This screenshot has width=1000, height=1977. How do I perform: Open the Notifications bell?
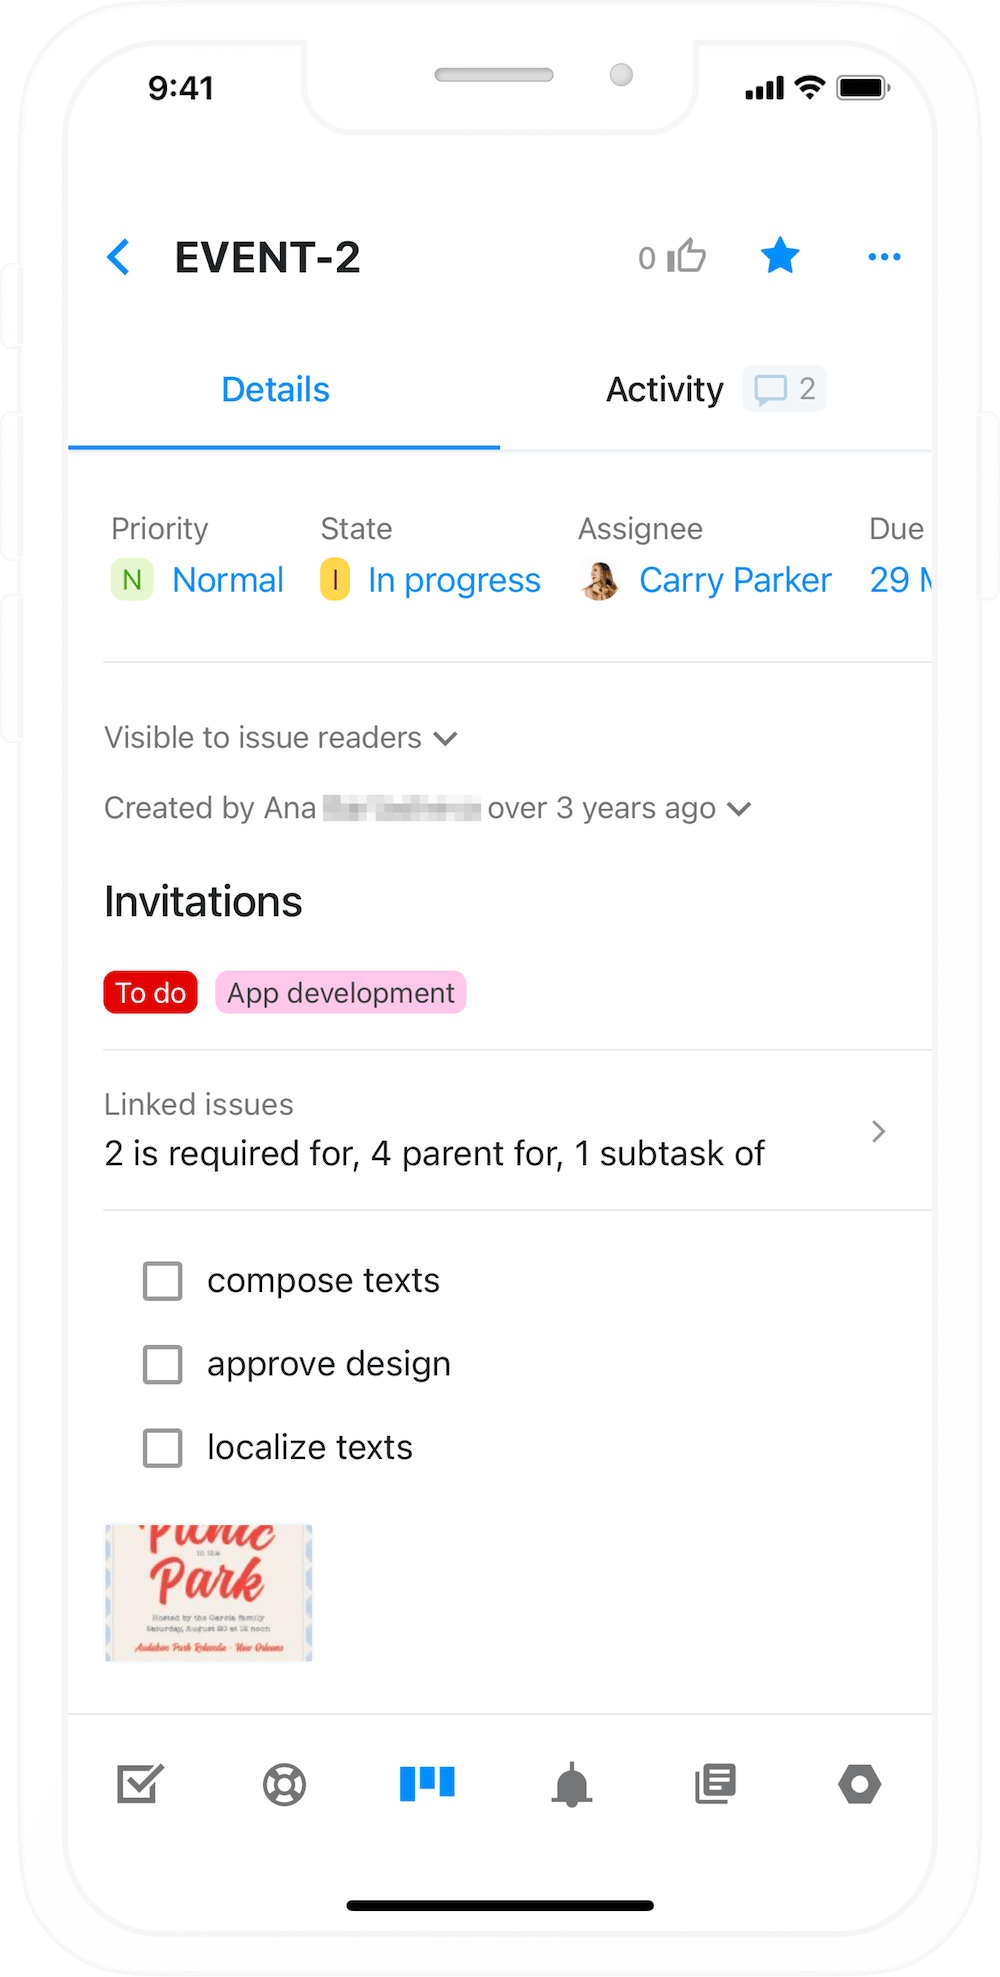pyautogui.click(x=570, y=1784)
